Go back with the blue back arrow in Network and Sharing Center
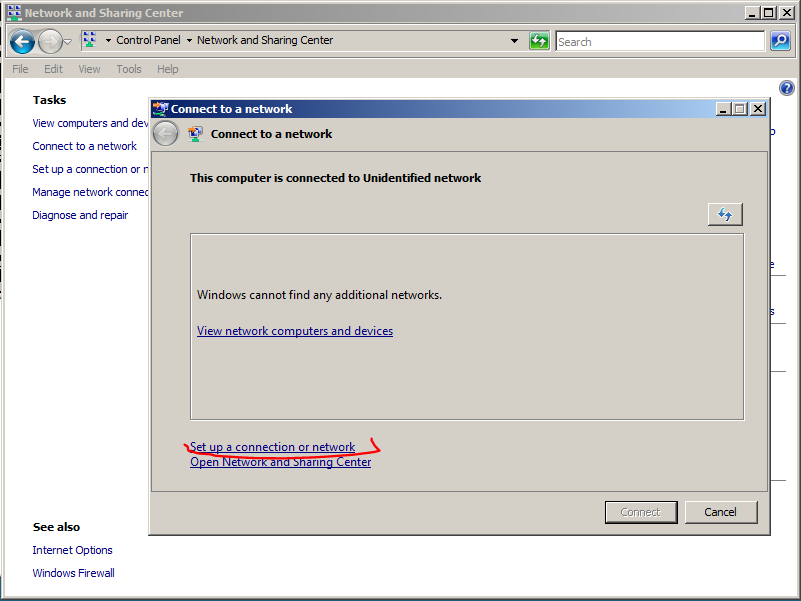Screen dimensions: 801x601 pyautogui.click(x=22, y=41)
